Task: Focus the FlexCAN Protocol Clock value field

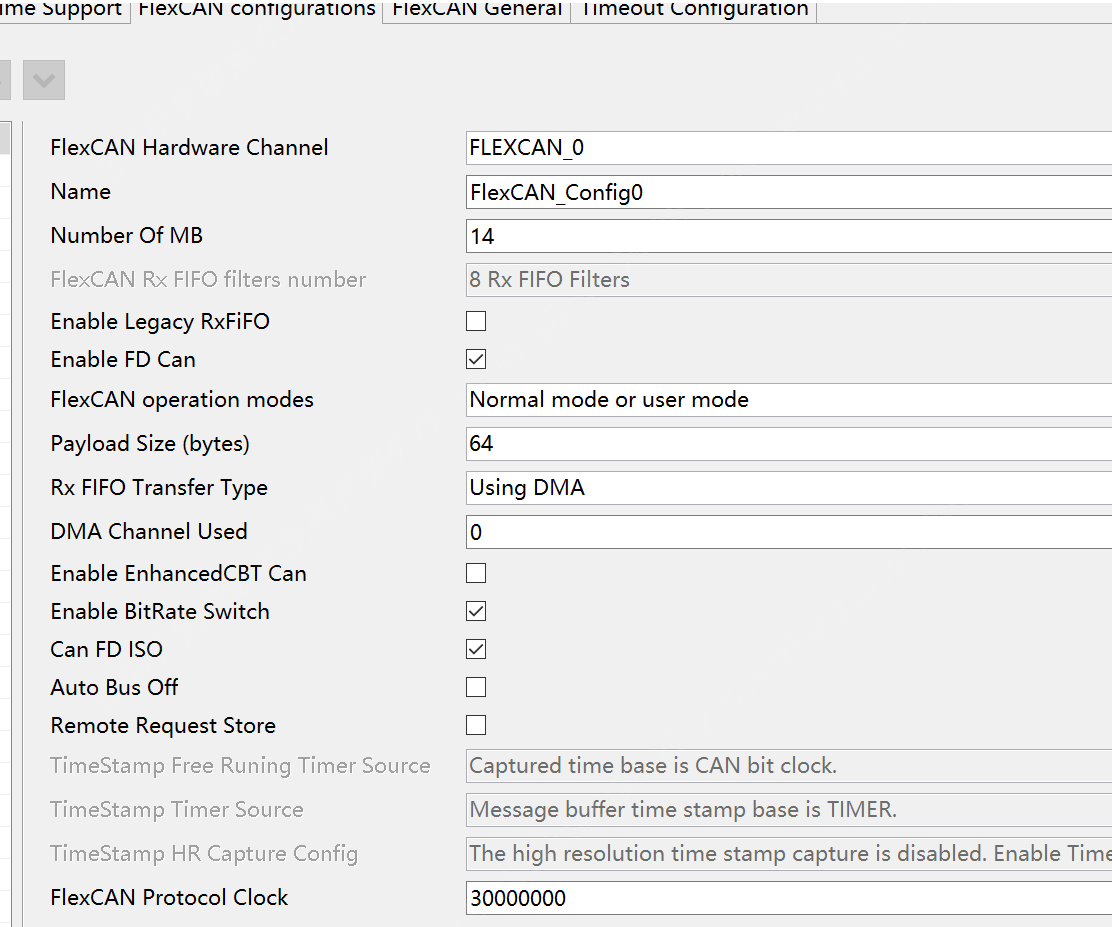Action: click(788, 898)
